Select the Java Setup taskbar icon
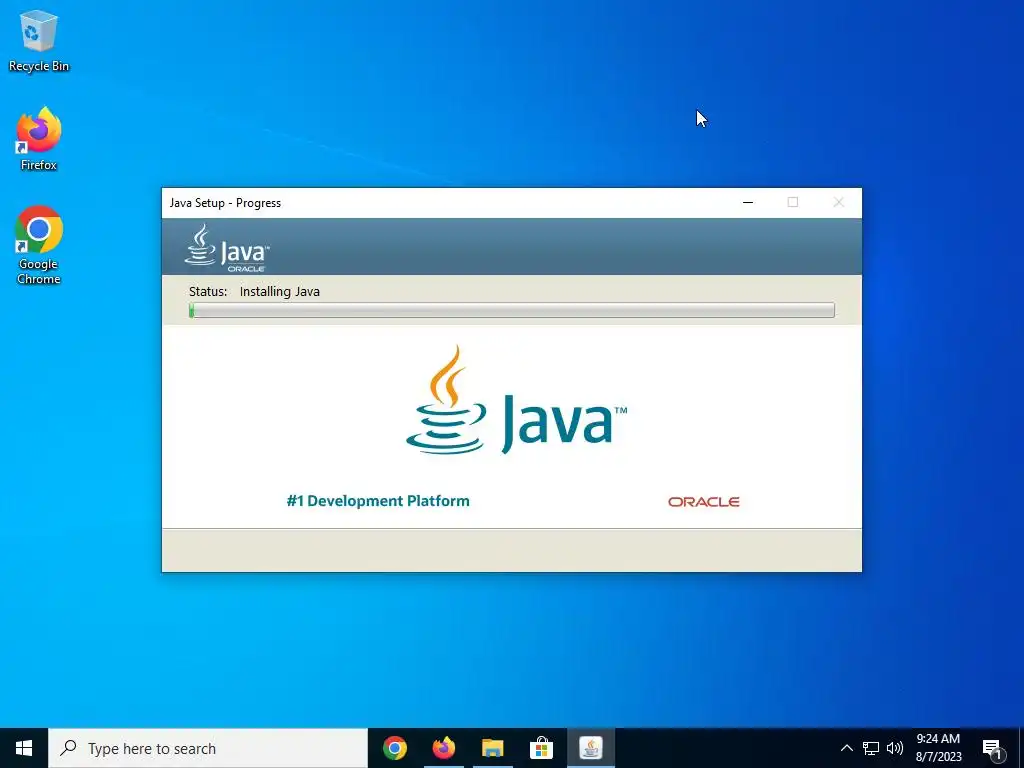Image resolution: width=1024 pixels, height=768 pixels. pos(590,748)
